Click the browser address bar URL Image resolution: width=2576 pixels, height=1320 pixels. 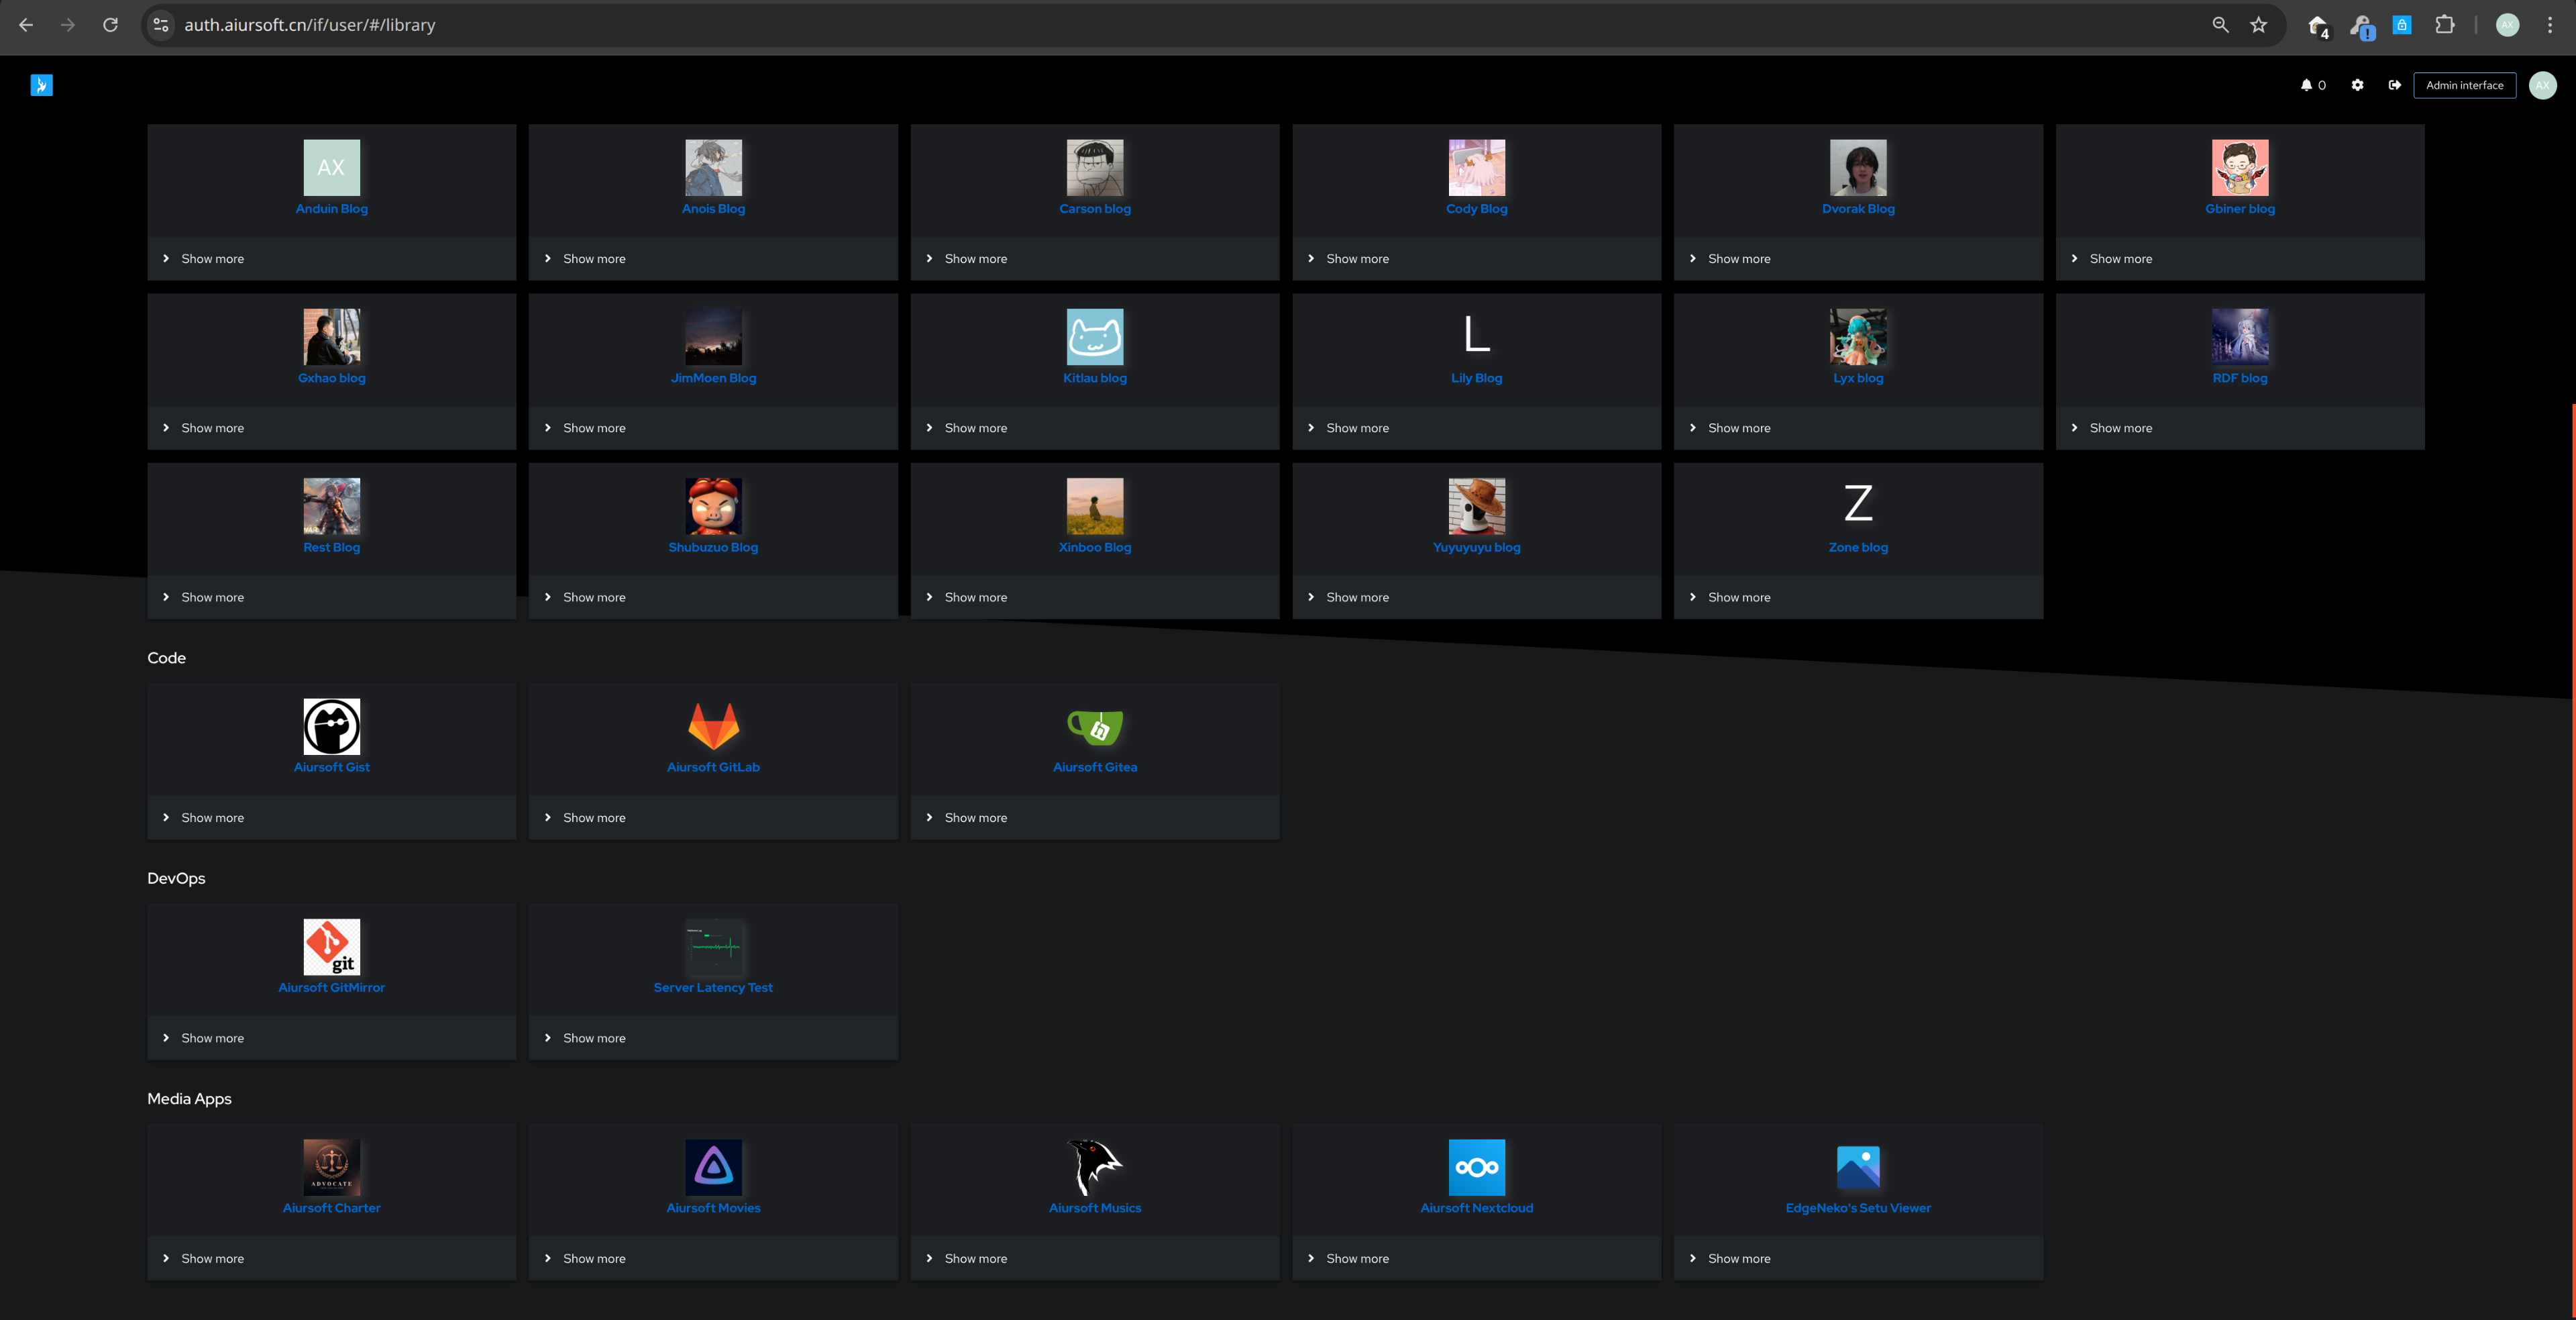pyautogui.click(x=310, y=25)
